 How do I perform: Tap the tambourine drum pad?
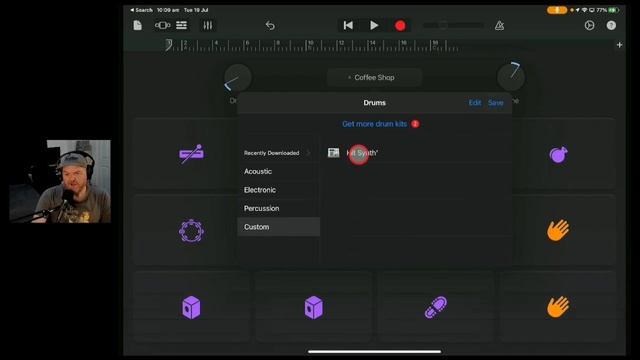coord(191,231)
